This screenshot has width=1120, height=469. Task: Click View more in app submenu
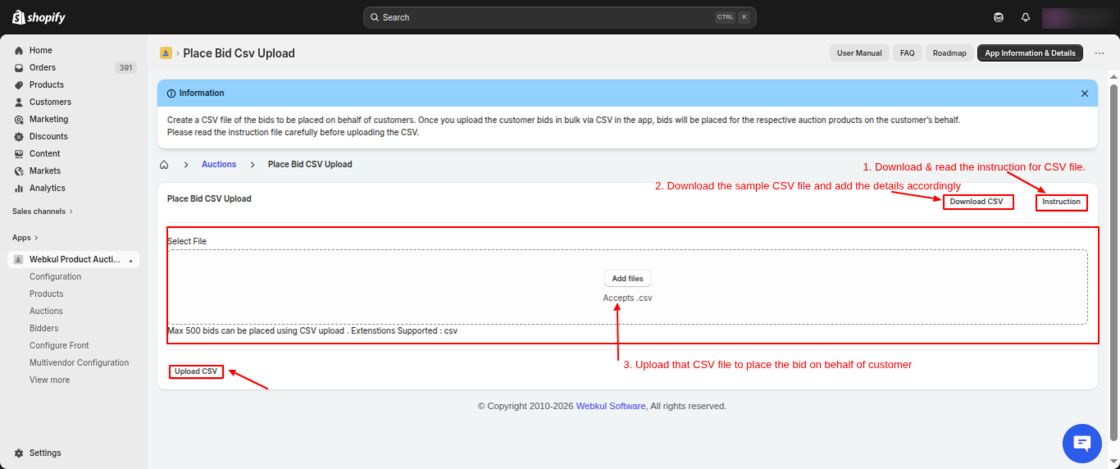(49, 380)
